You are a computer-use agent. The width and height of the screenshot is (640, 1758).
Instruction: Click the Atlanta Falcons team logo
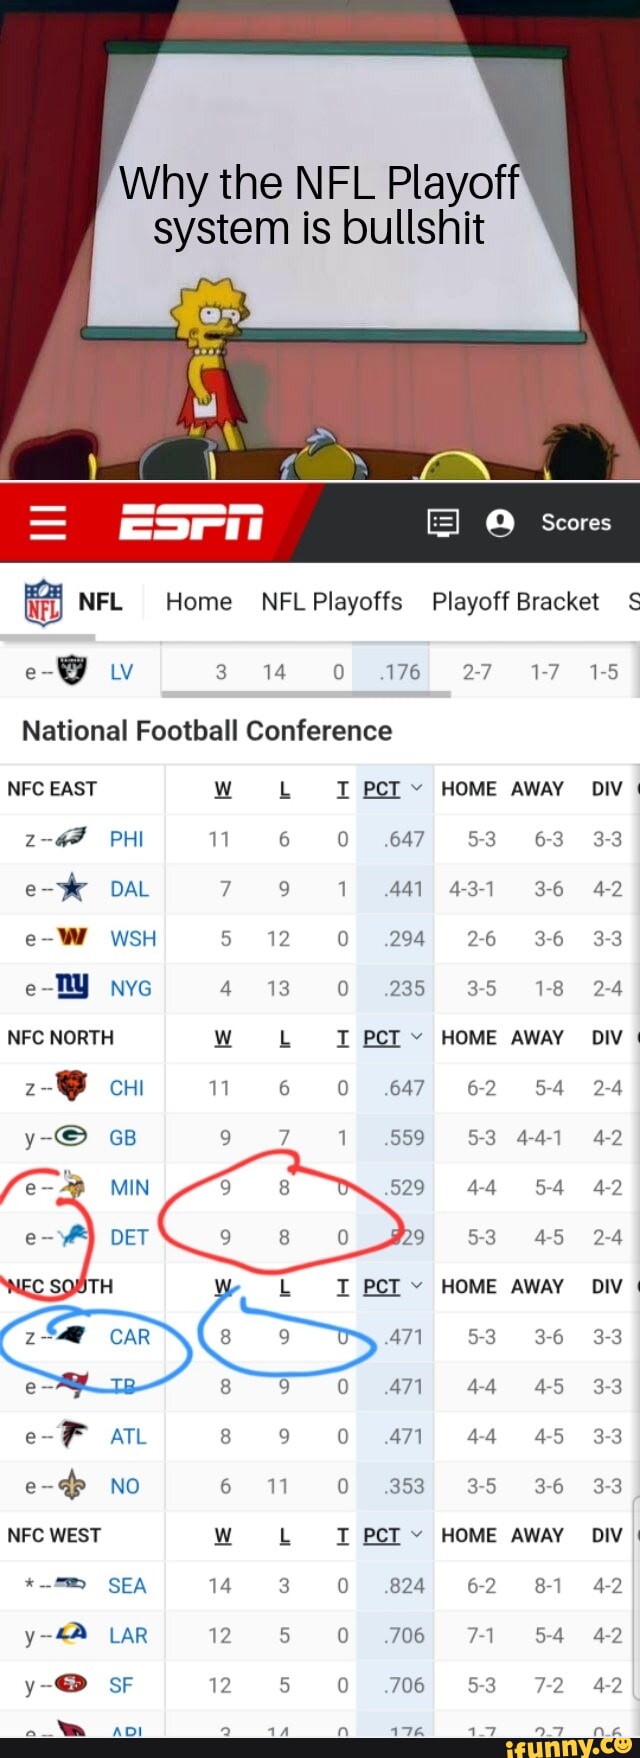pos(71,1435)
